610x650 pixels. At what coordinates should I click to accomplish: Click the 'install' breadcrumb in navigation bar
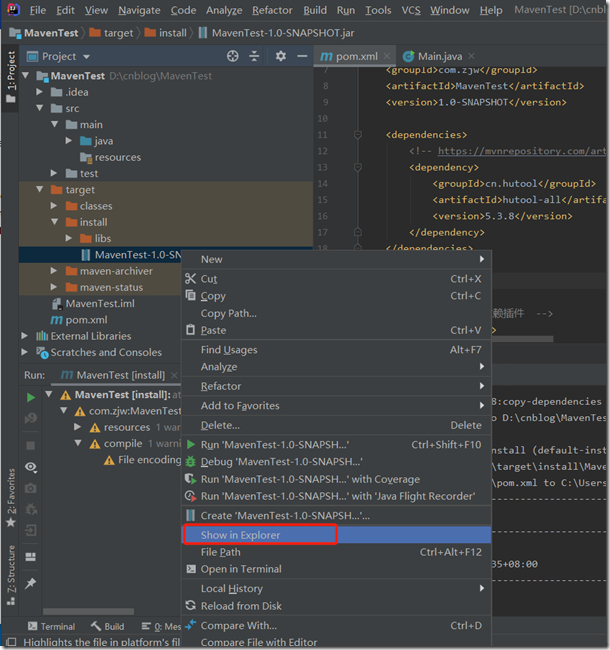166,33
